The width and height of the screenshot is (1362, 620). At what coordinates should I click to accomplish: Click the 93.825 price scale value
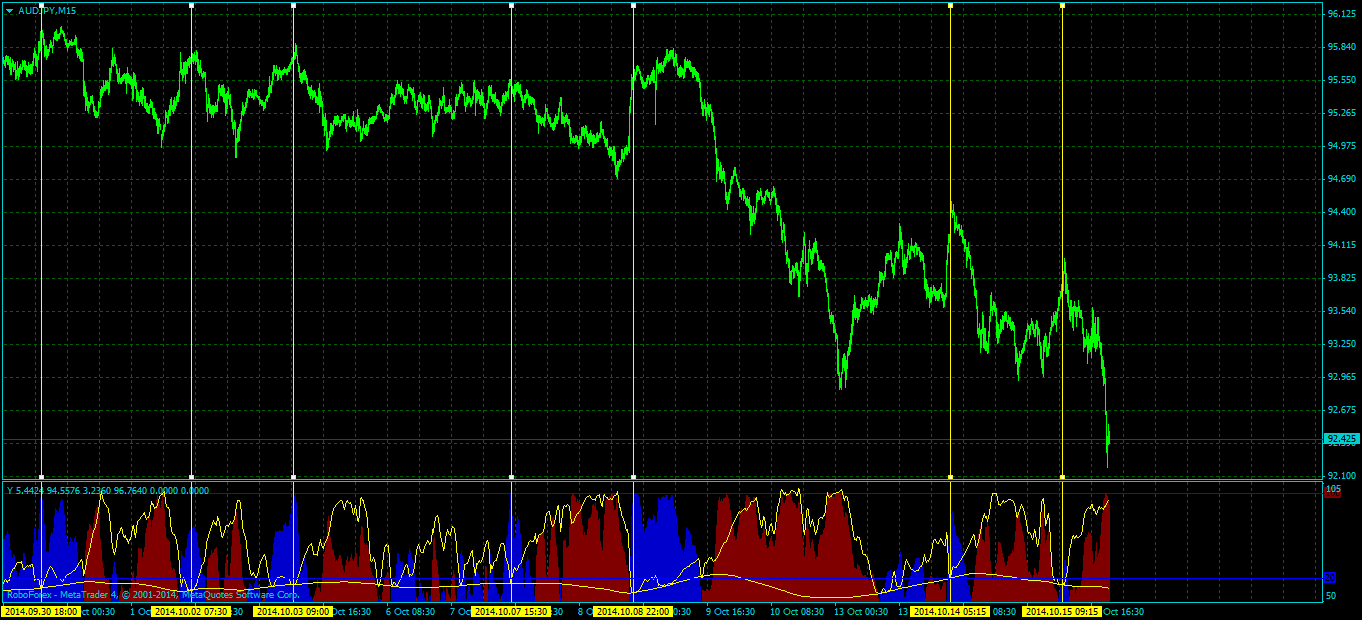coord(1341,278)
